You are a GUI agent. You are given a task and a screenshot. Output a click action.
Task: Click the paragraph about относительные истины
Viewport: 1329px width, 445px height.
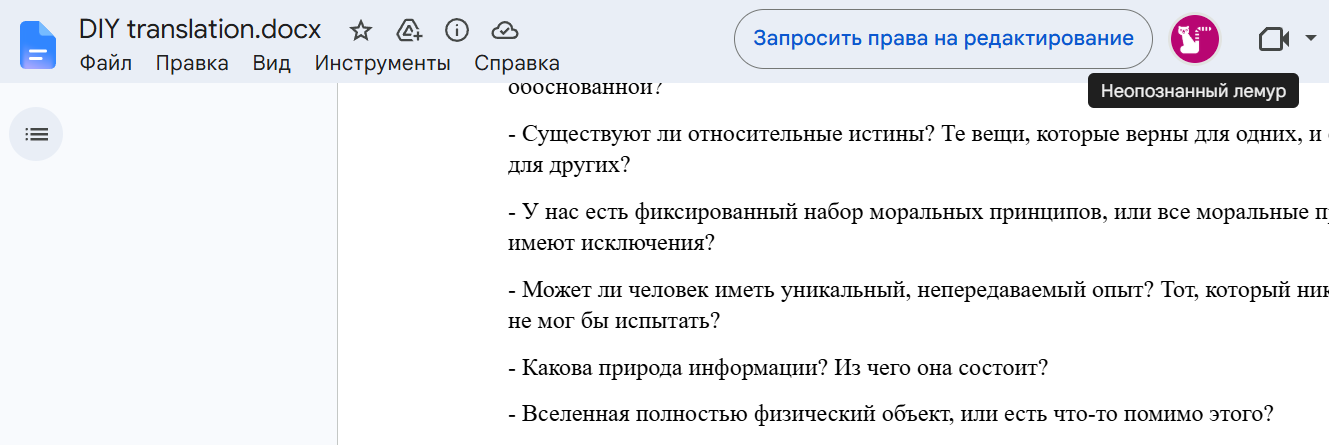[918, 151]
